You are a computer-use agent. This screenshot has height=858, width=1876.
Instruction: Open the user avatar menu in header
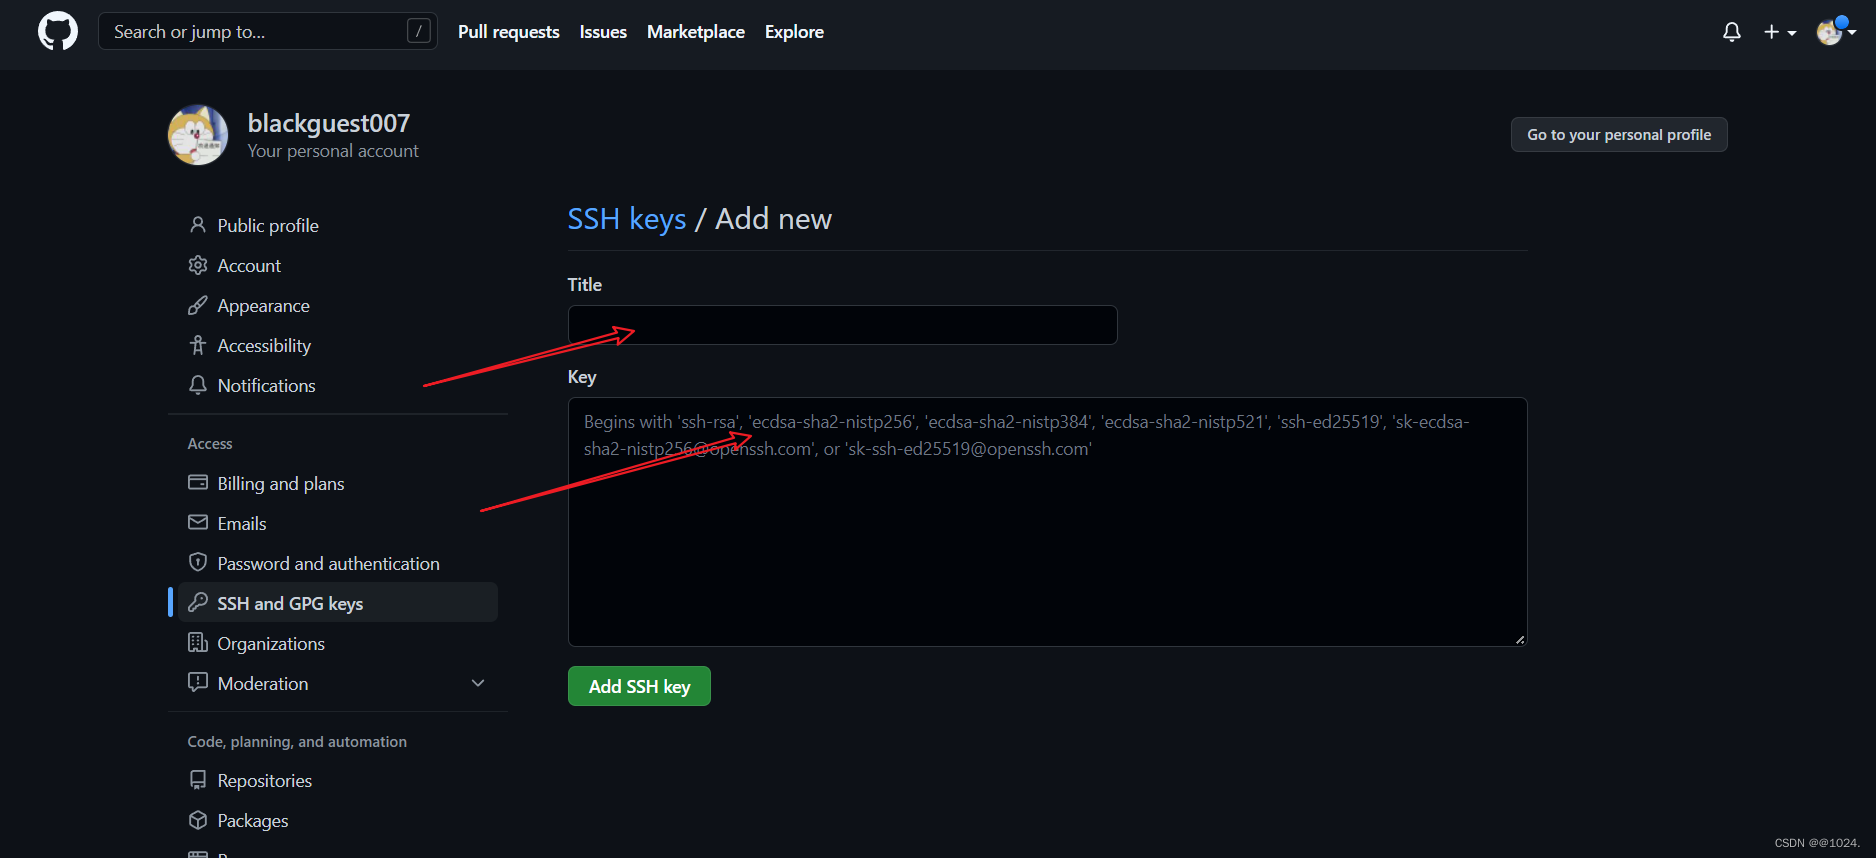[x=1836, y=32]
